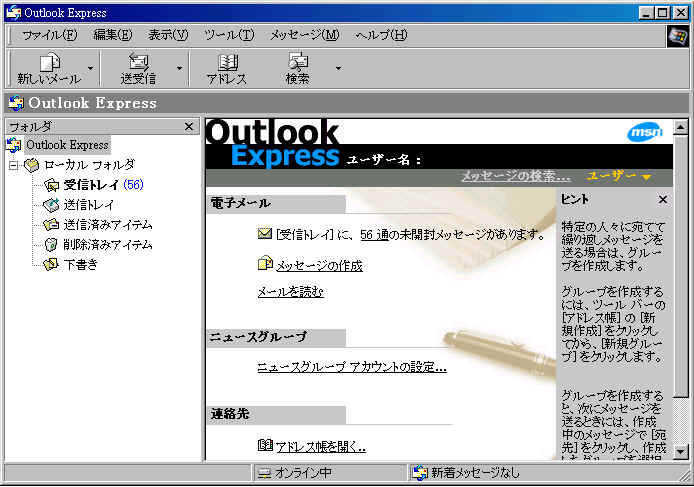The image size is (694, 487).
Task: Click the ローカル フォルダ folder icon
Action: pos(31,165)
